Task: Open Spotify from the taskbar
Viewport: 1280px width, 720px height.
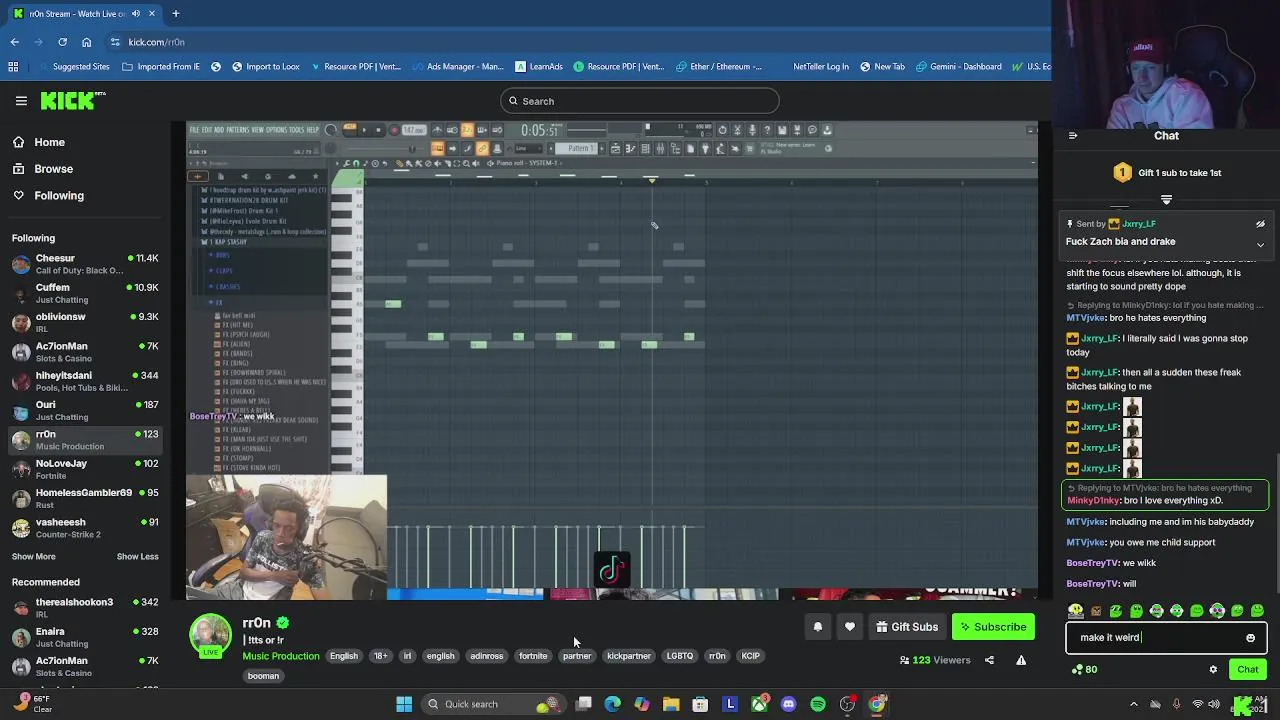Action: [818, 704]
